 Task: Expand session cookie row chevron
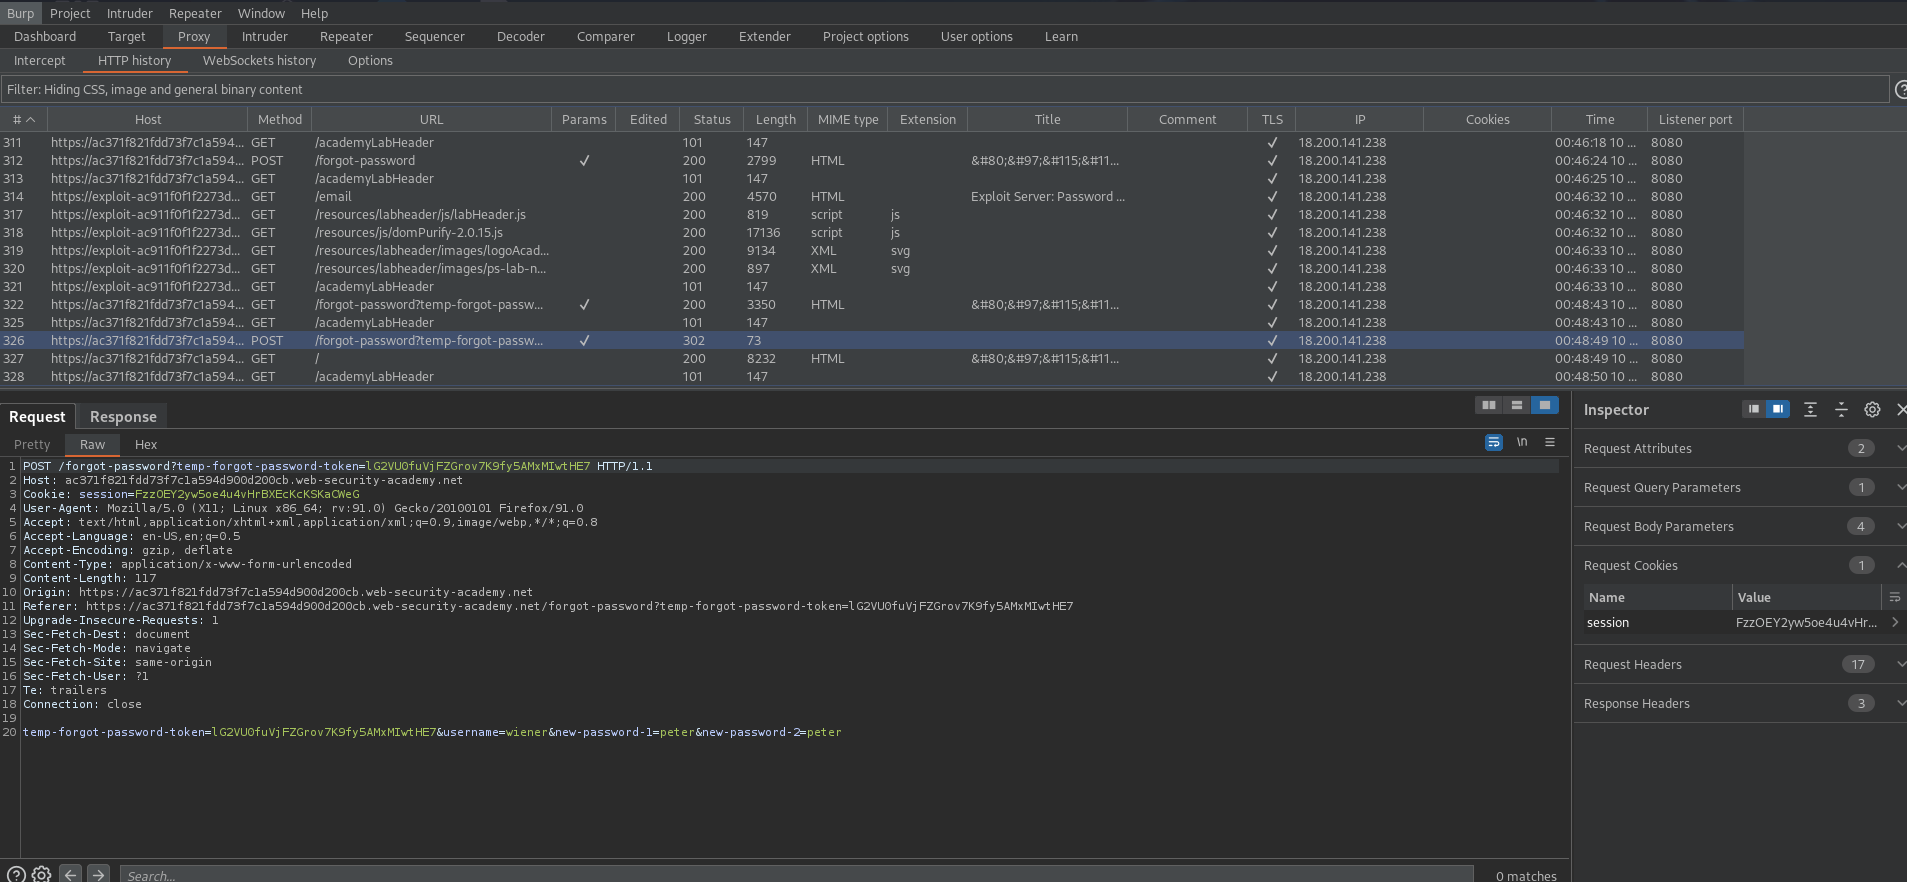point(1894,622)
